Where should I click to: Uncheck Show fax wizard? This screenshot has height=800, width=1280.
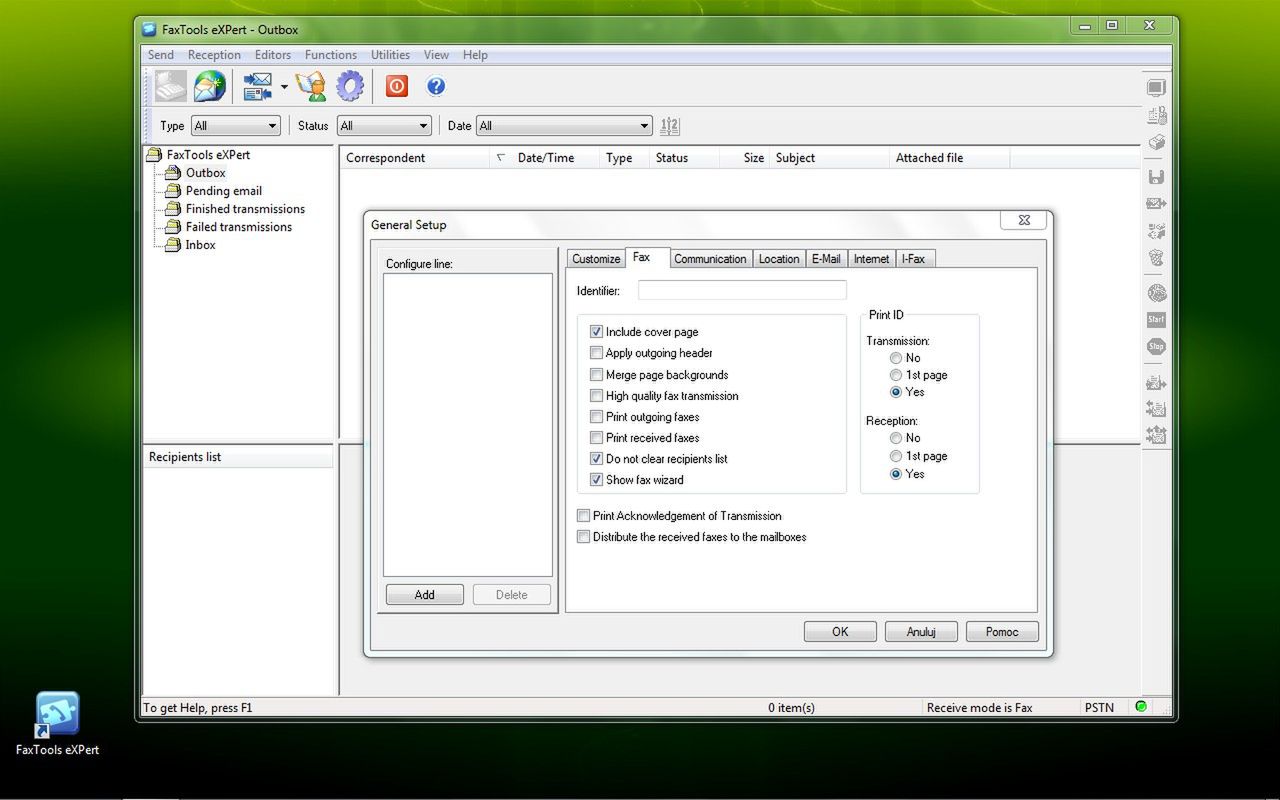tap(597, 480)
